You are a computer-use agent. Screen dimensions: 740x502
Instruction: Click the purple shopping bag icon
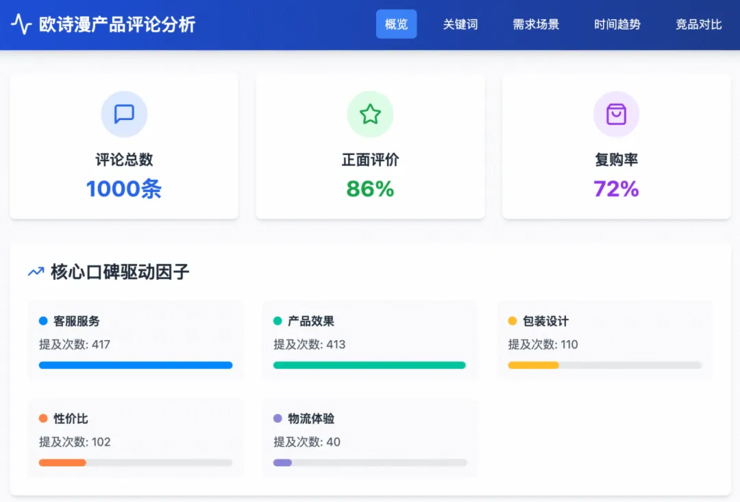coord(616,114)
